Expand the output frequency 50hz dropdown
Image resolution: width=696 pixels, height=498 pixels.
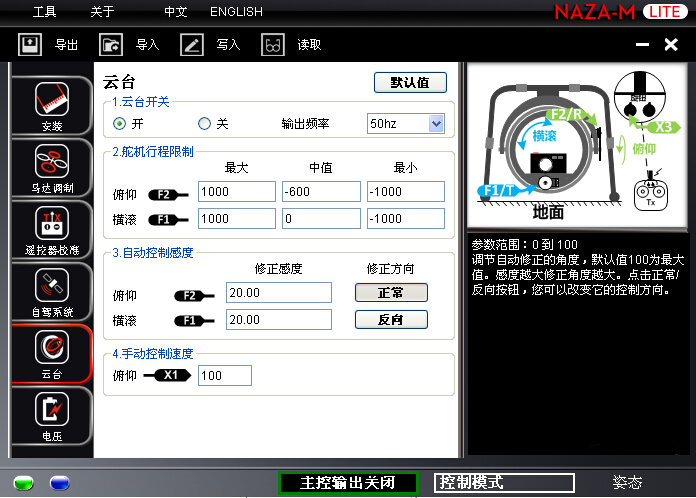pos(435,124)
